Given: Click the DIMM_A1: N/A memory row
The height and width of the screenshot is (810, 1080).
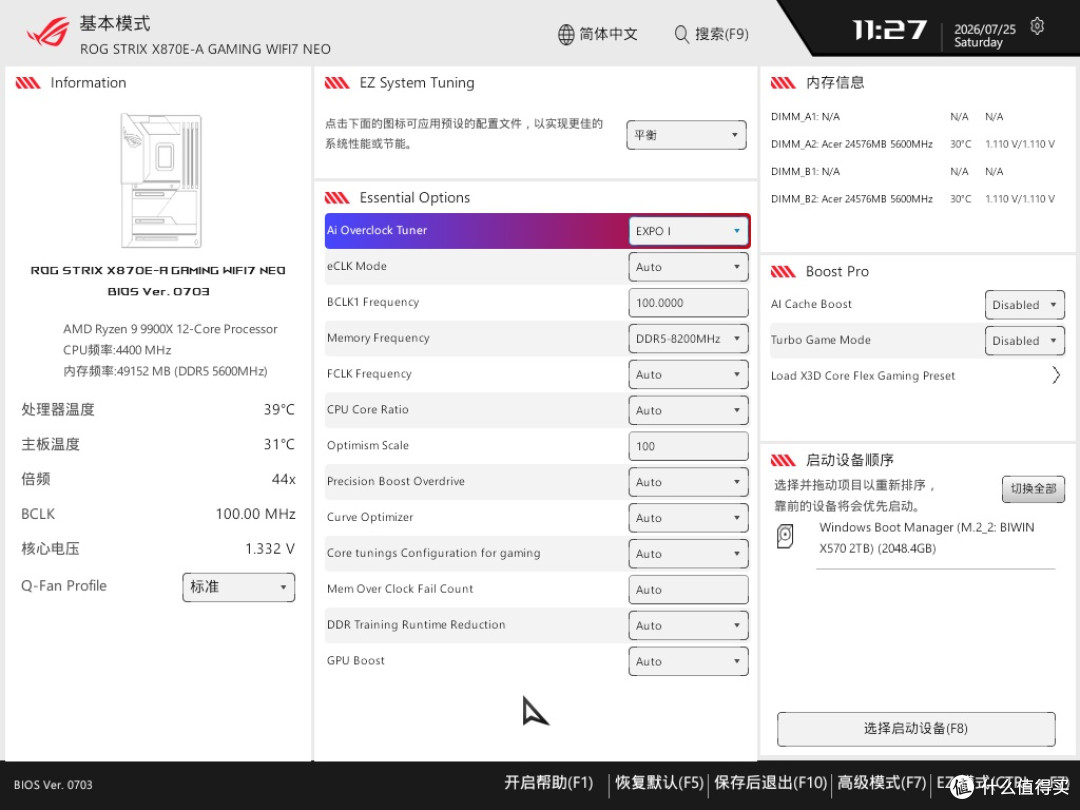Looking at the screenshot, I should point(887,116).
